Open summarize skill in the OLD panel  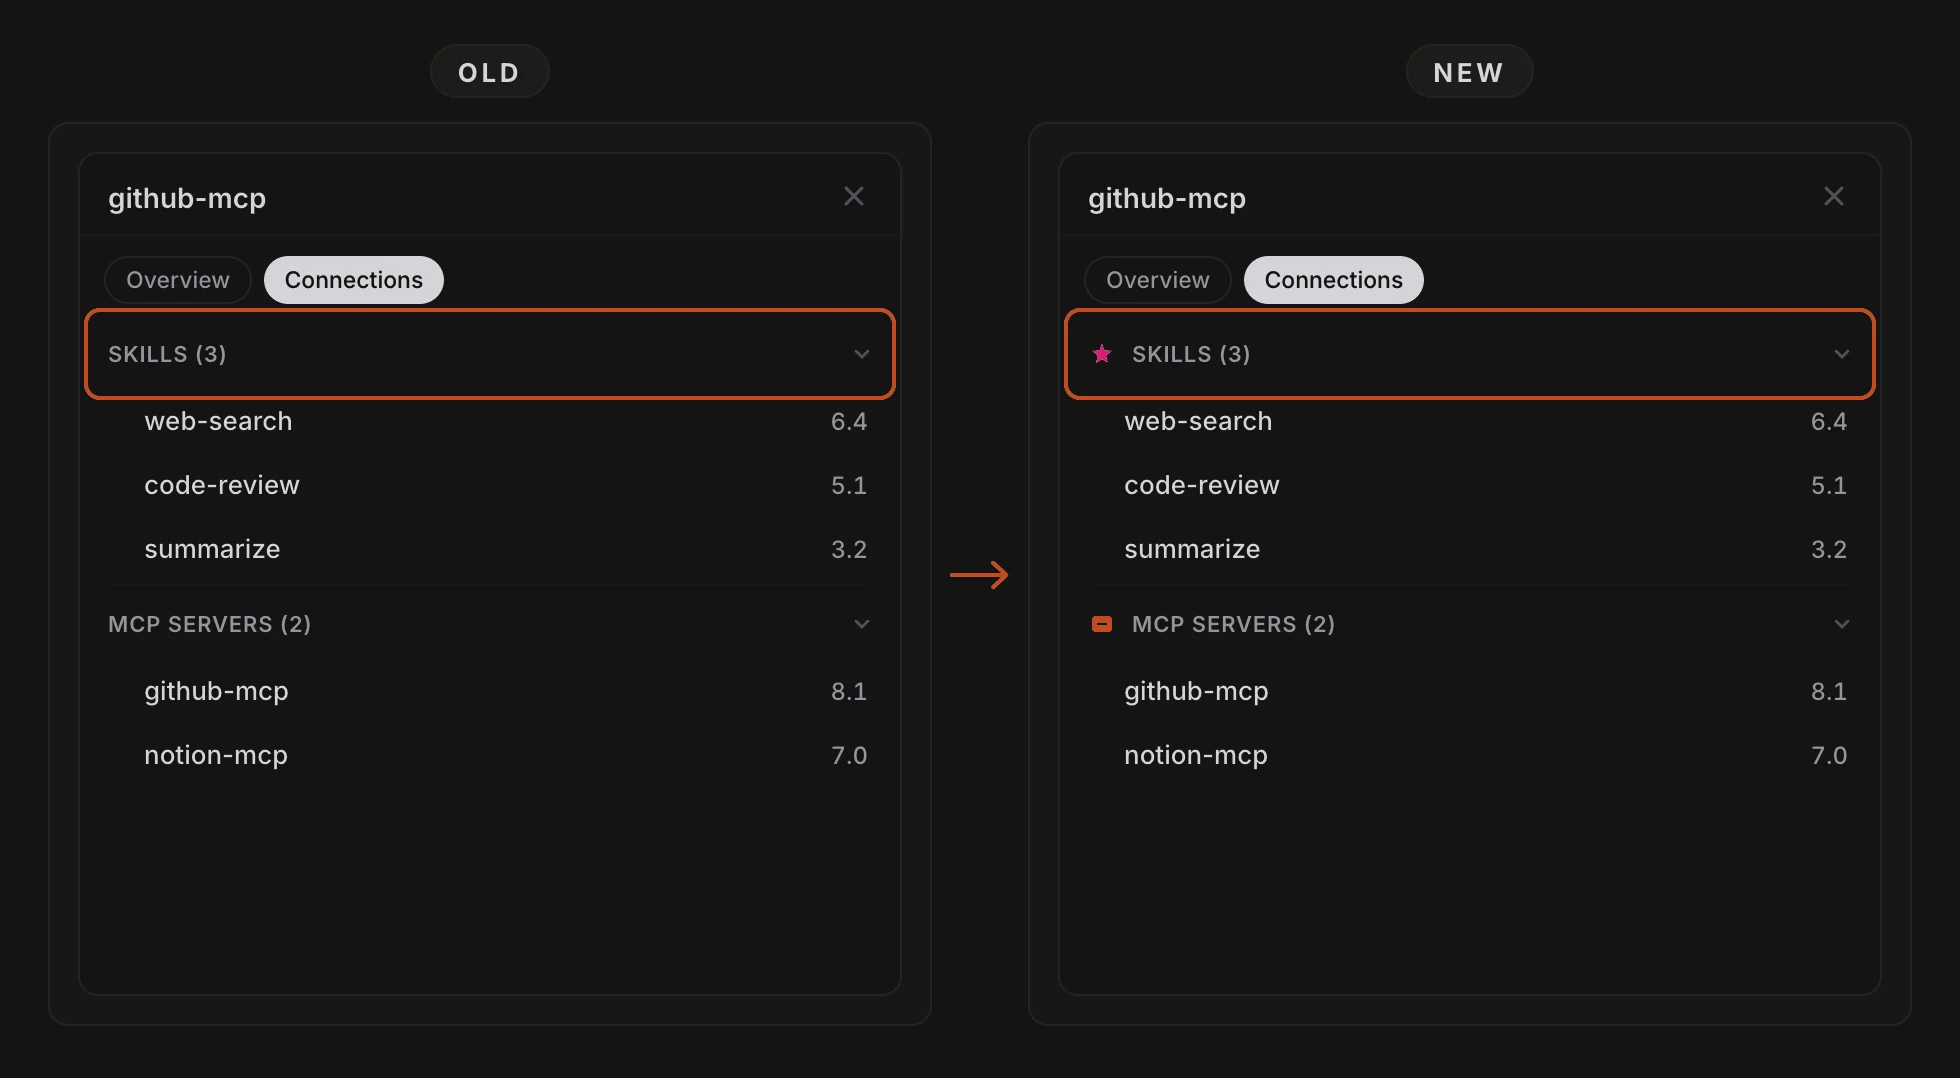[490, 549]
